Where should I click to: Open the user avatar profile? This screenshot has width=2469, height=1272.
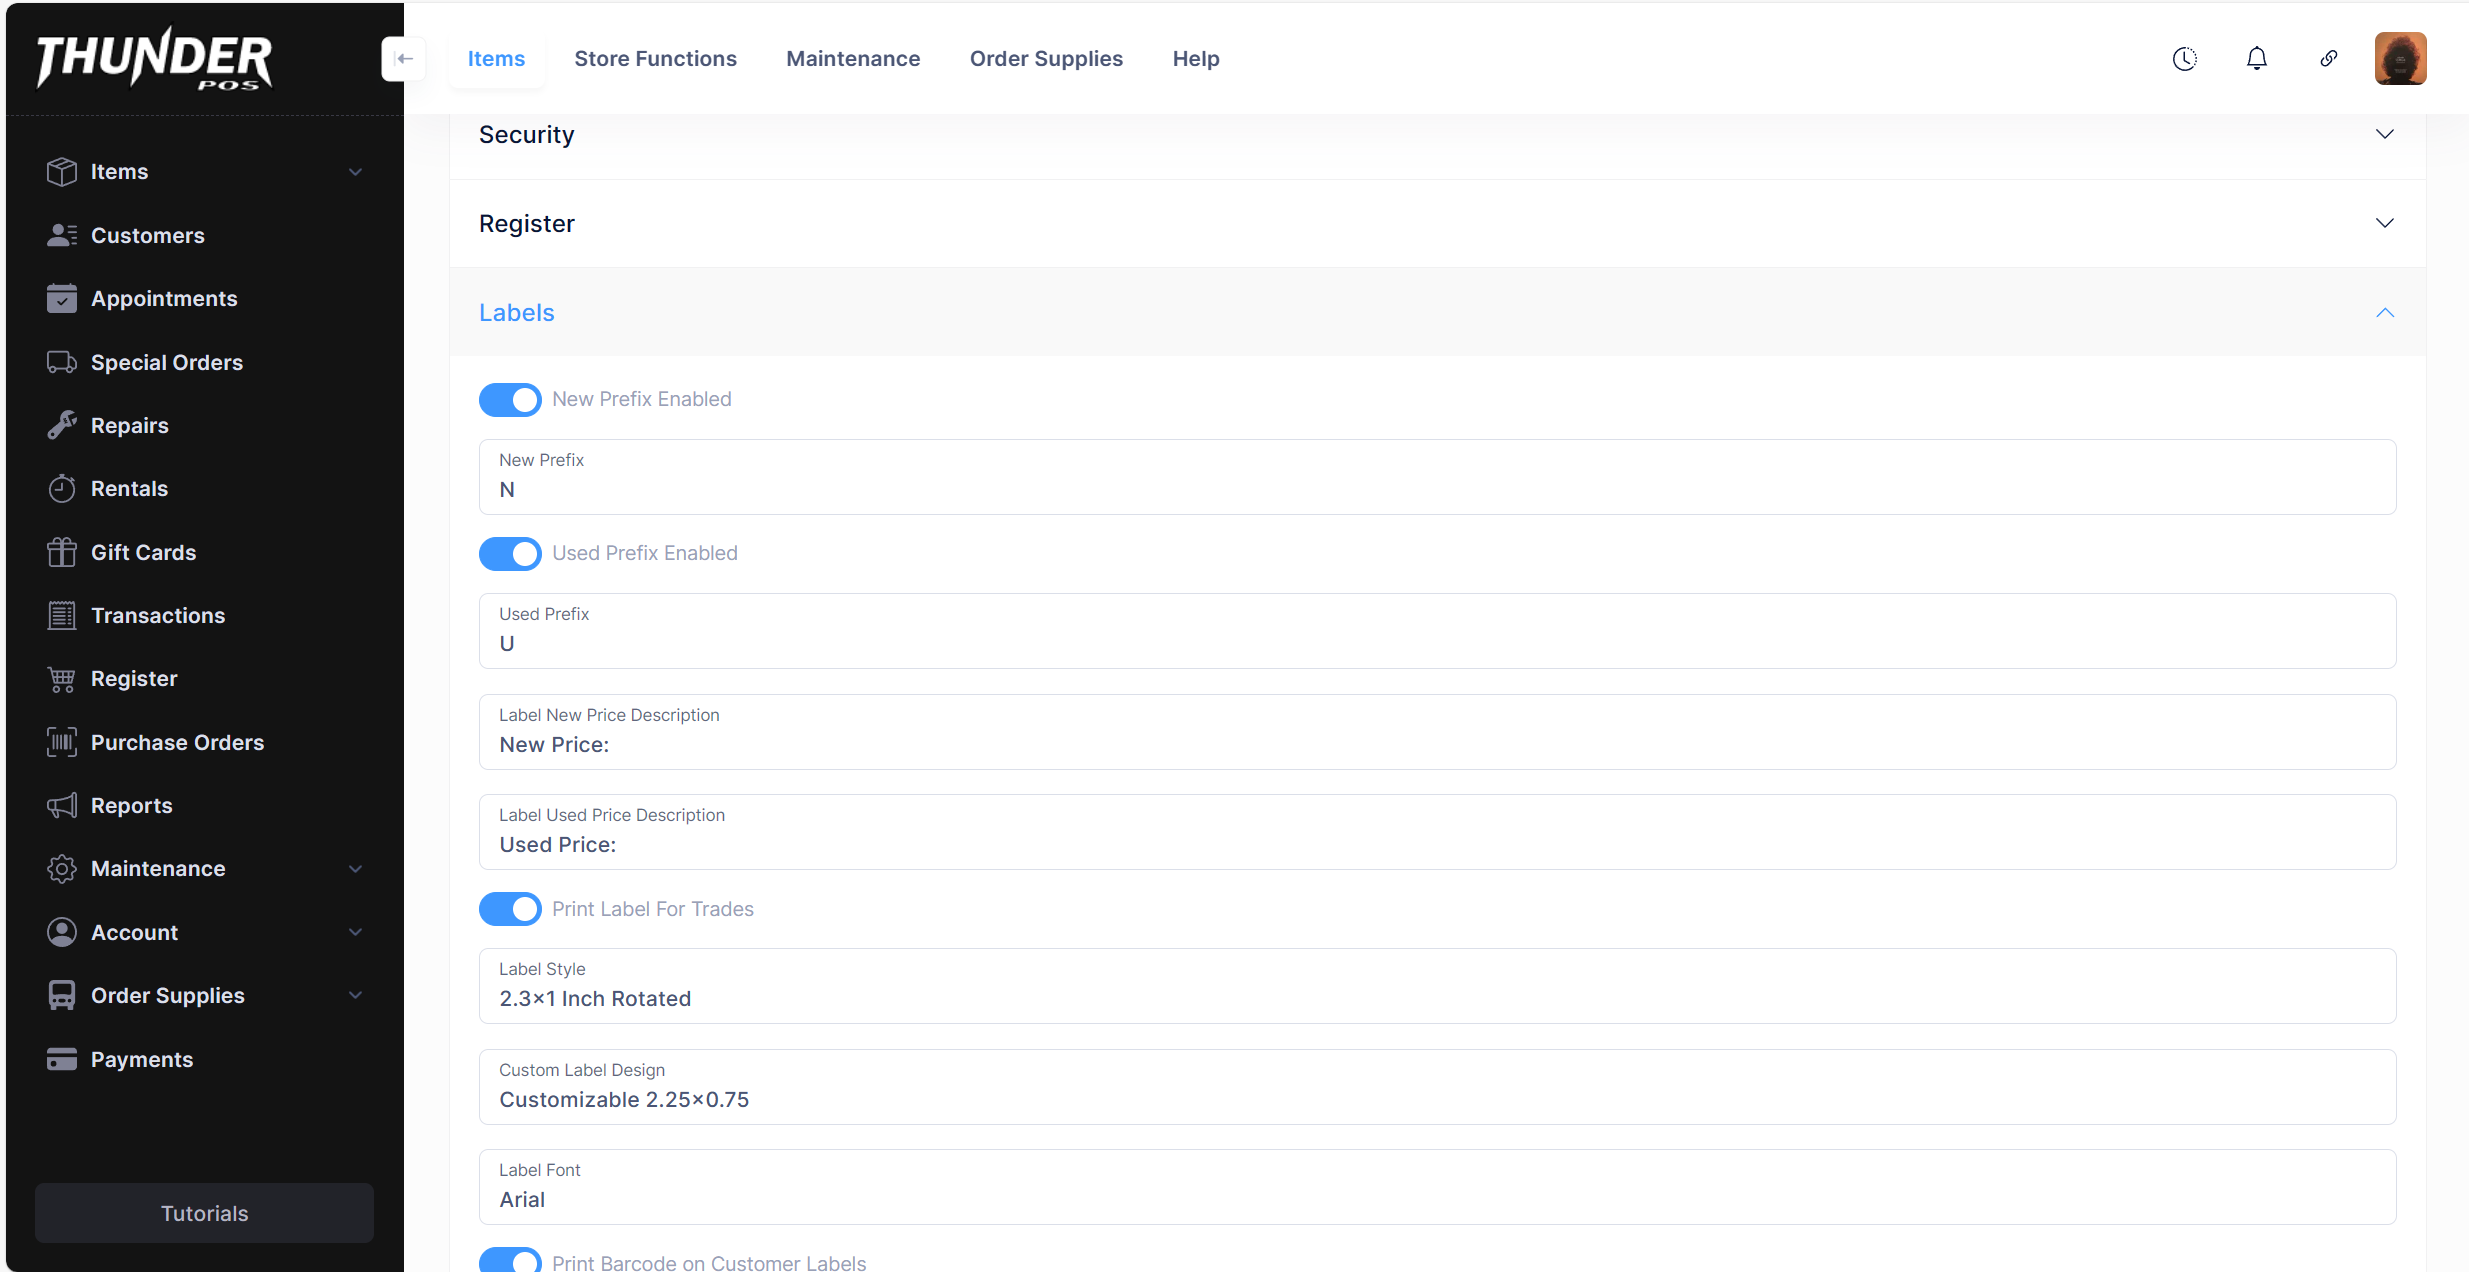tap(2400, 59)
